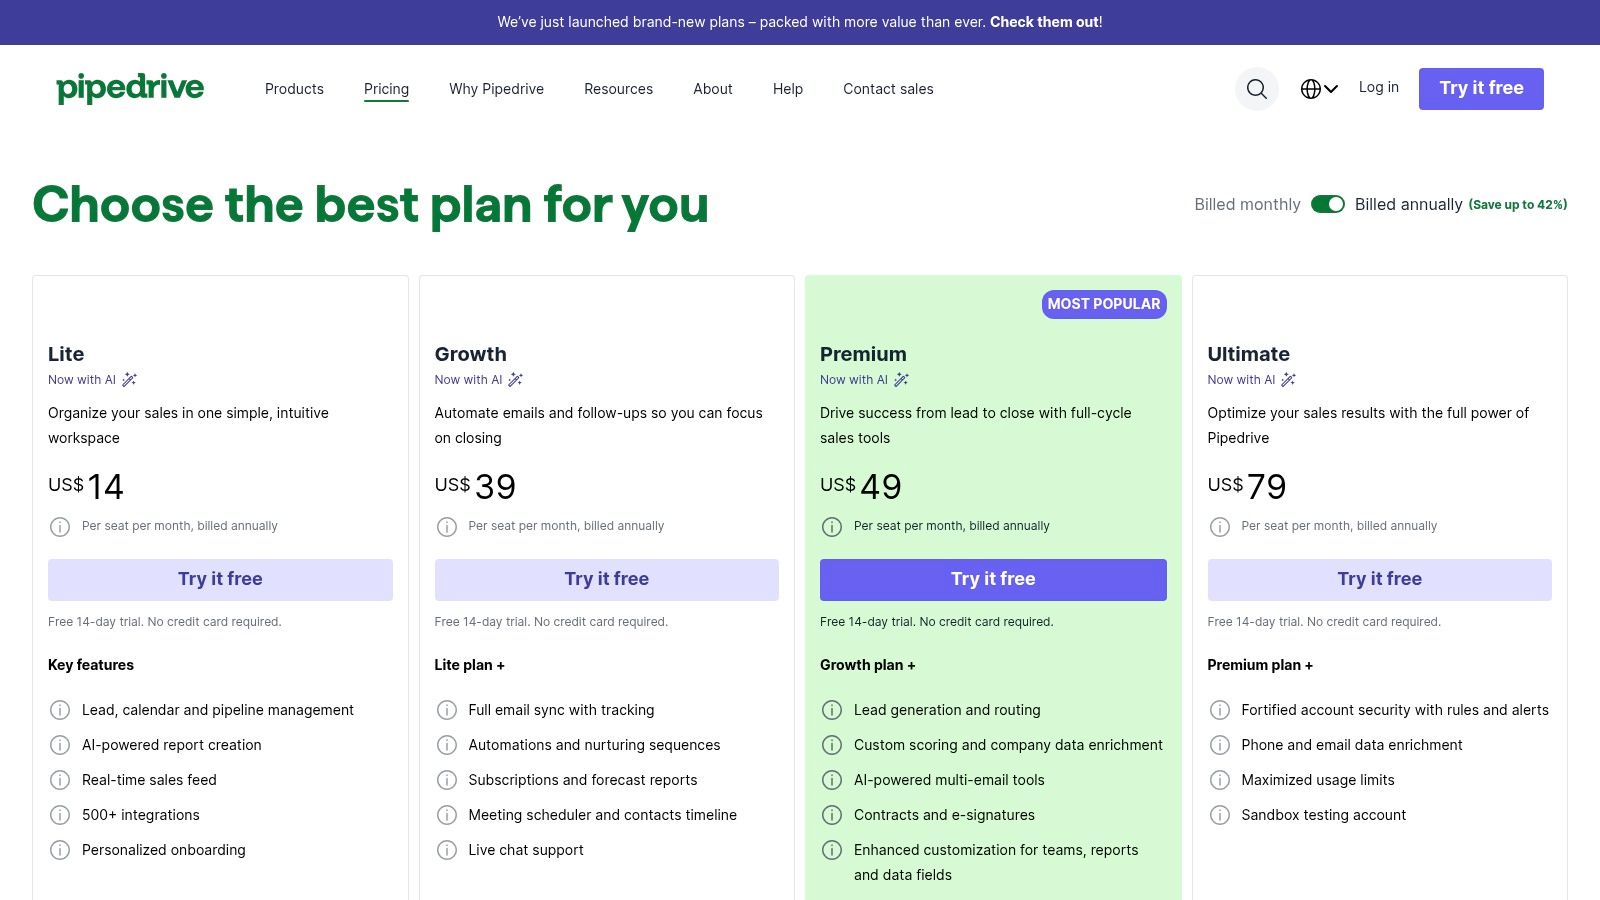Open the Help menu
Screen dimensions: 1600x900
[788, 89]
